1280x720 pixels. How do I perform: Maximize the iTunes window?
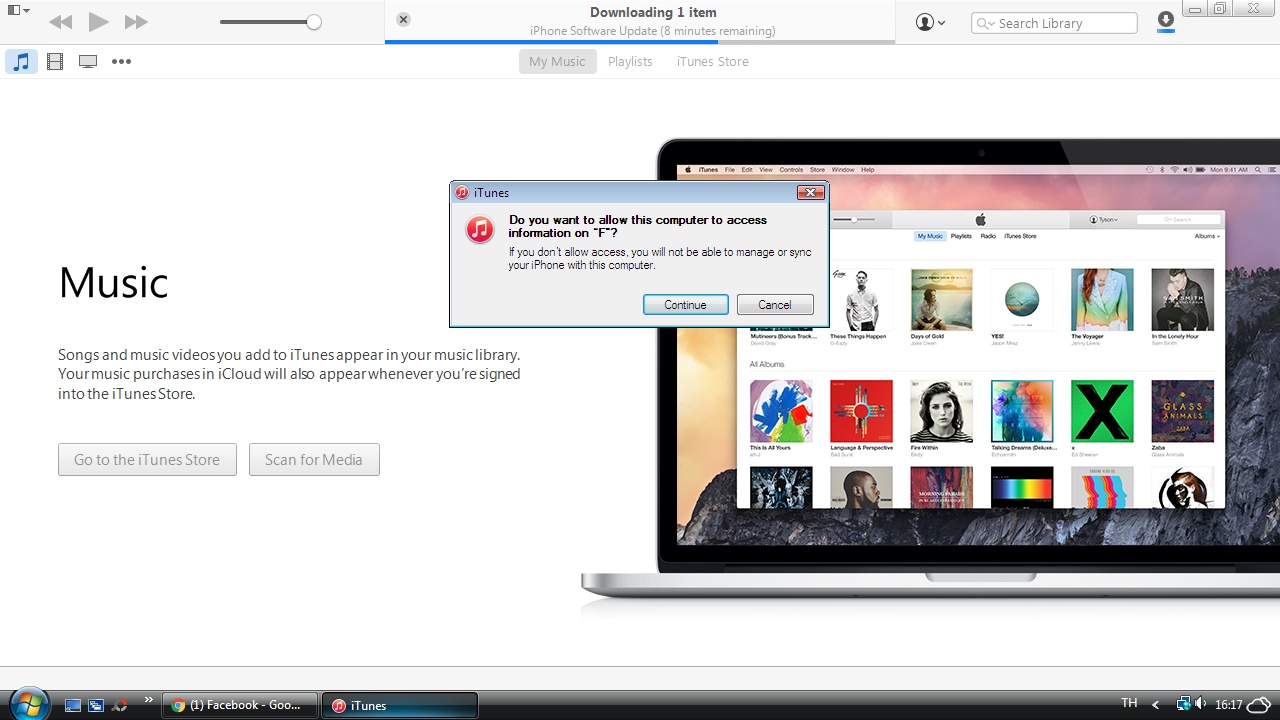click(1220, 9)
